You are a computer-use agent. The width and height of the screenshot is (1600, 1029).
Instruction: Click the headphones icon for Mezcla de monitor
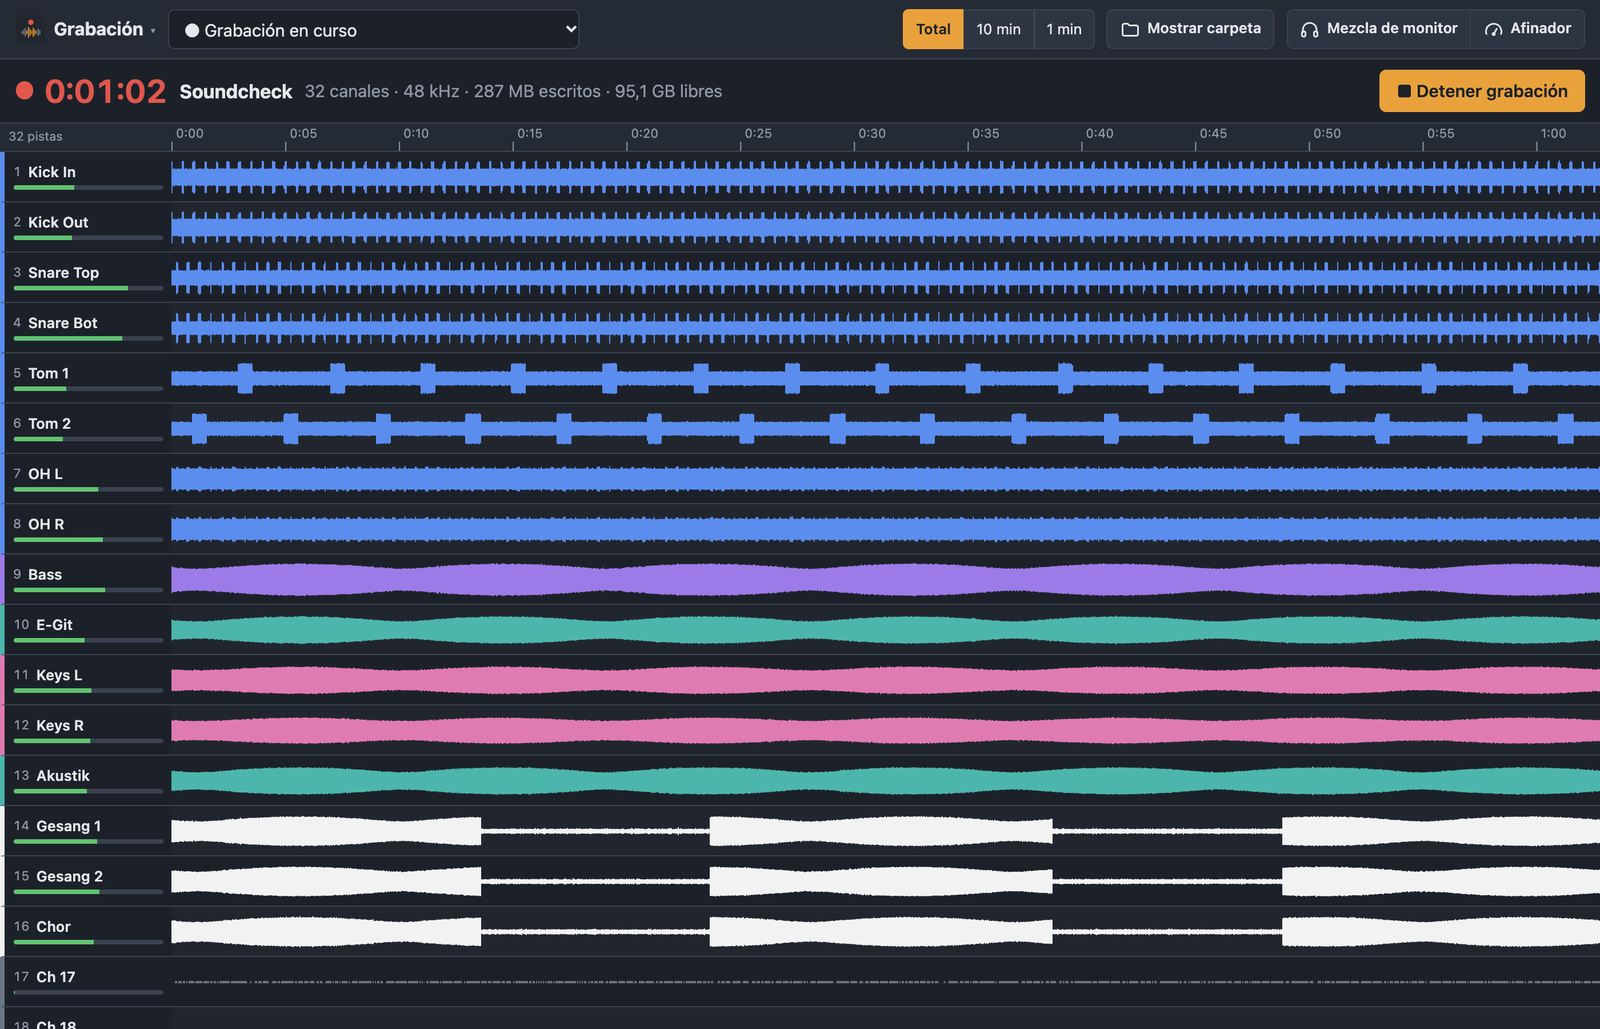click(1309, 29)
